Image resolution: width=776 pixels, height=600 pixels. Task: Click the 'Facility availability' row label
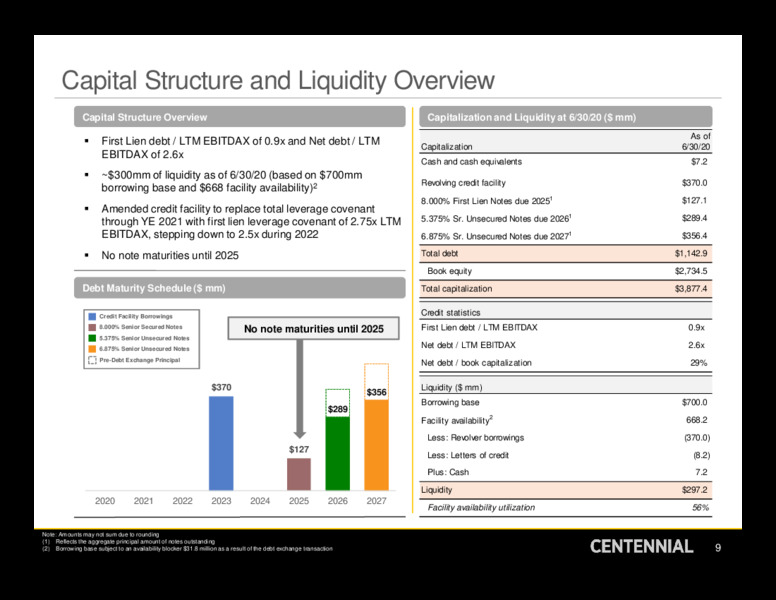[456, 420]
